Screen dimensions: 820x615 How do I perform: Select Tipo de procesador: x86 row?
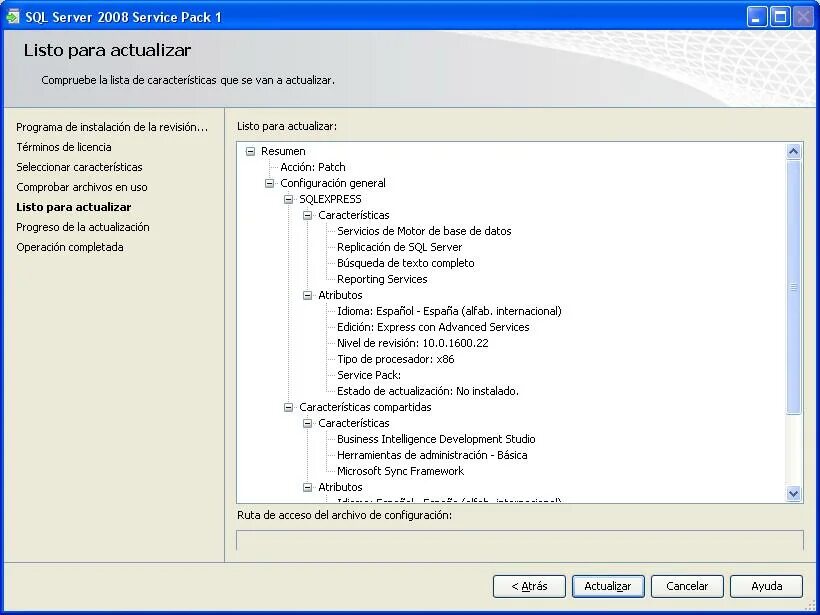click(396, 359)
